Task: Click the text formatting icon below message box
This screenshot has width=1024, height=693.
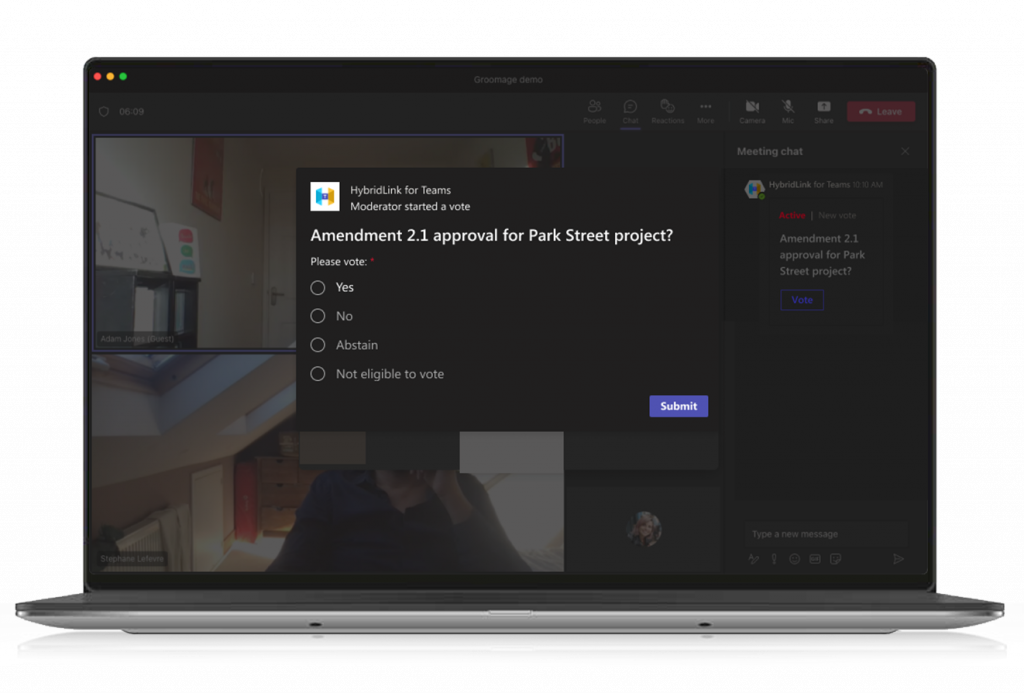Action: [754, 559]
